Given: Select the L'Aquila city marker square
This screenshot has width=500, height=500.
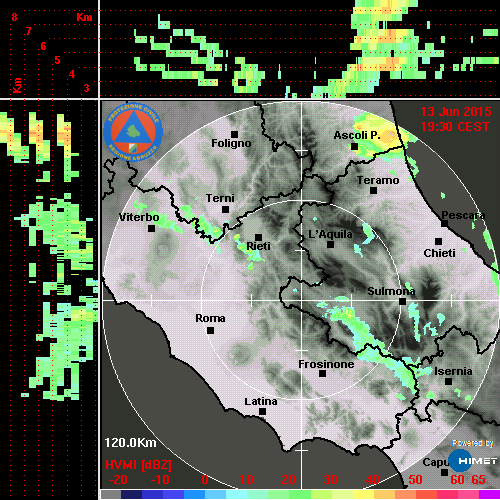Looking at the screenshot, I should click(330, 244).
